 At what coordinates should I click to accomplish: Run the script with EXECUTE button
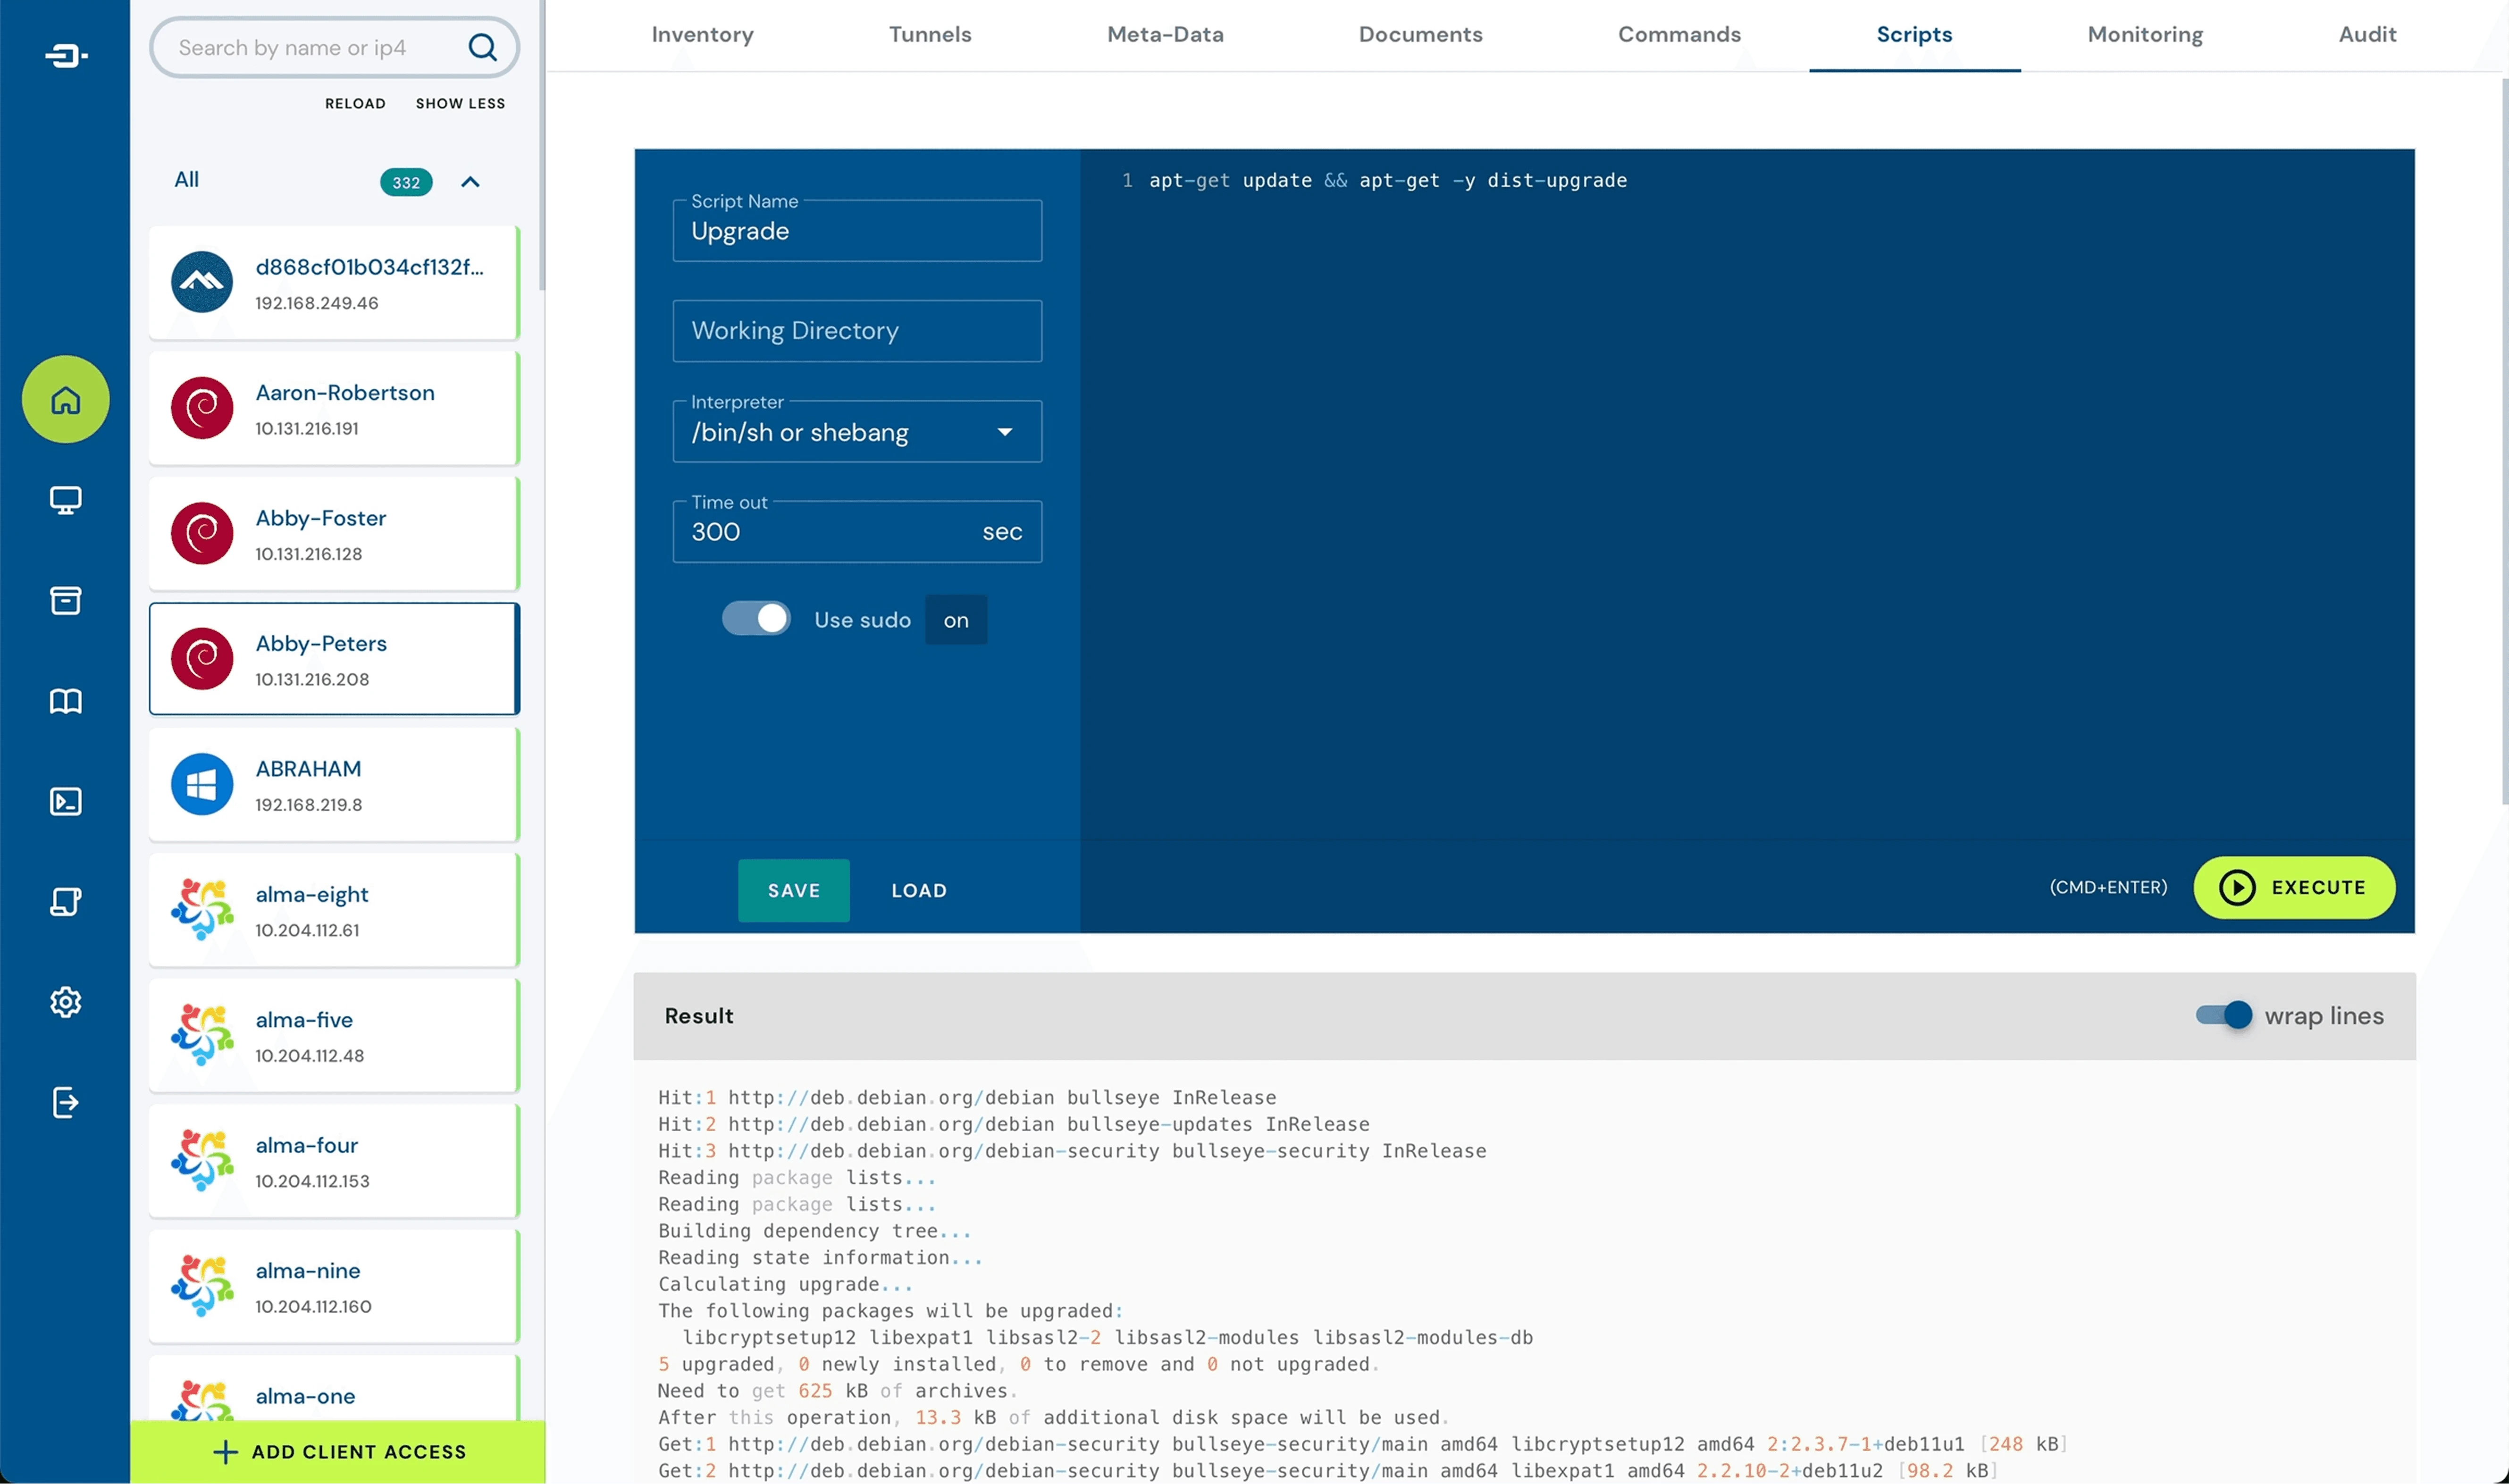pyautogui.click(x=2294, y=887)
